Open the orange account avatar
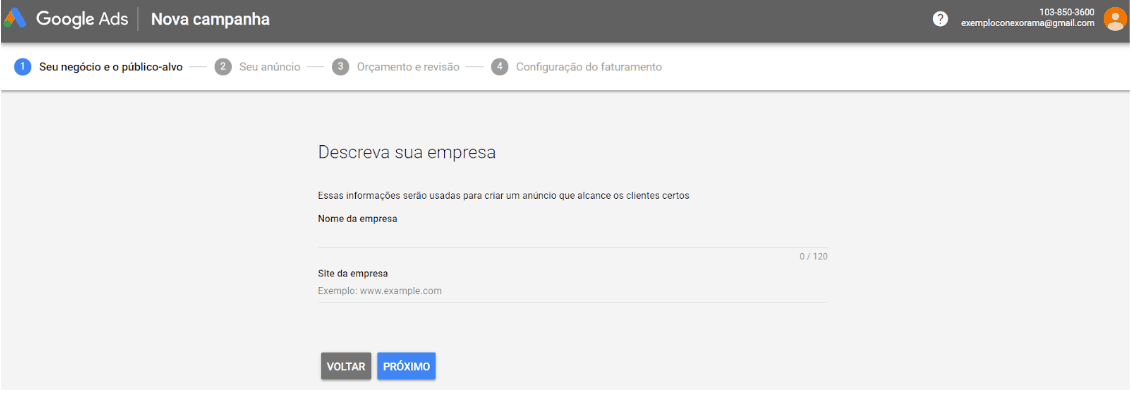 (1114, 19)
